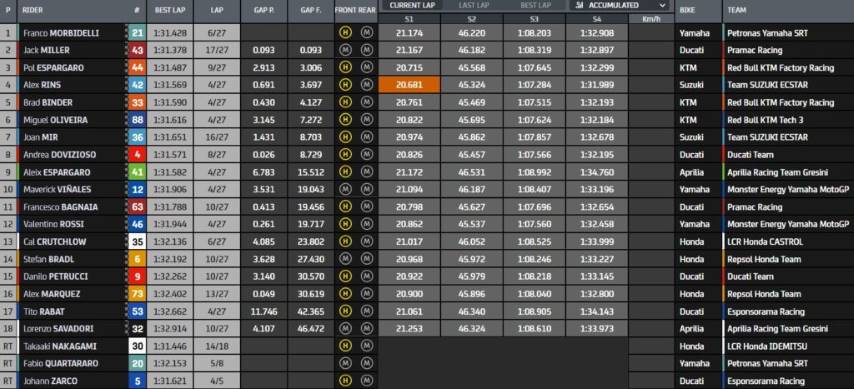Click team name Petronas Yamaha SRT in Morbidelli row
This screenshot has width=854, height=389.
coord(767,33)
